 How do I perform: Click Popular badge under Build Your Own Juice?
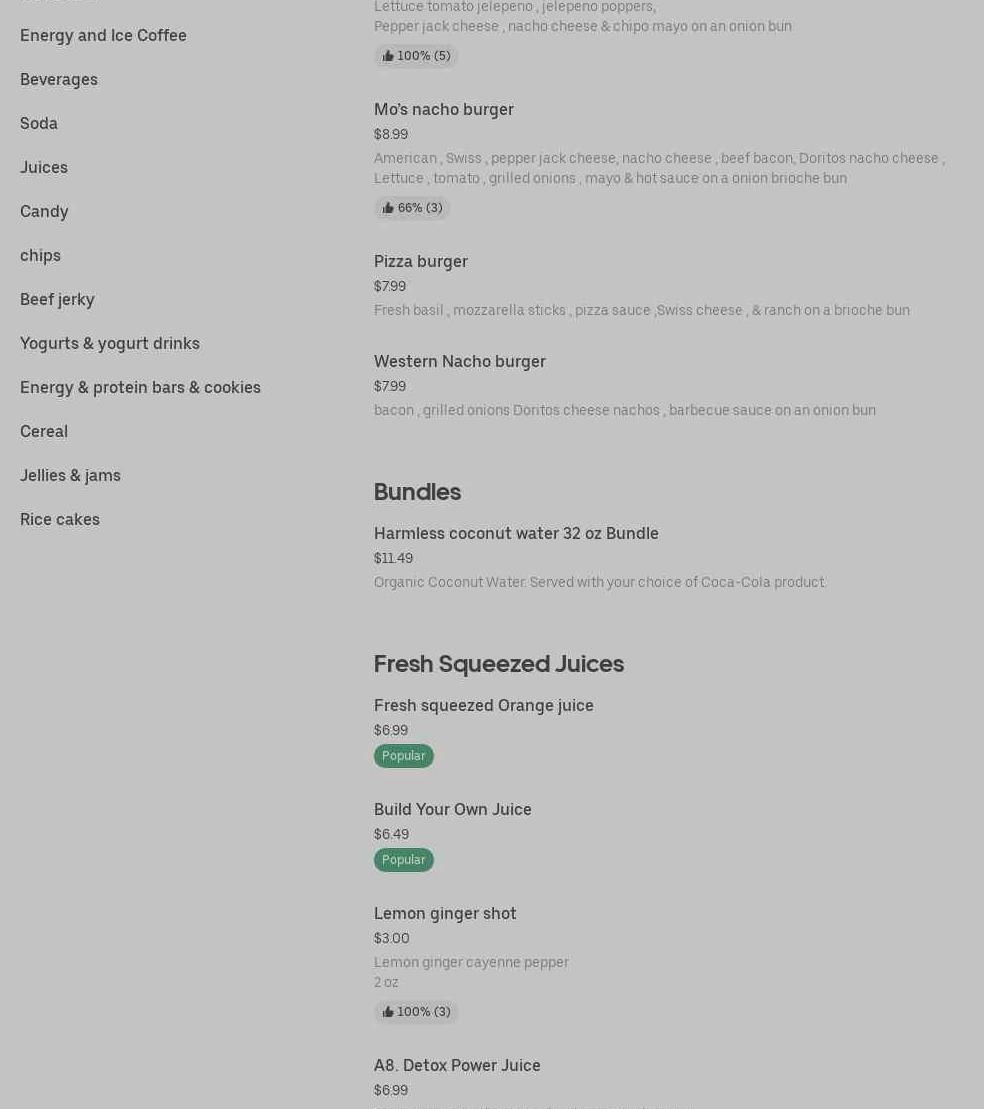click(404, 860)
